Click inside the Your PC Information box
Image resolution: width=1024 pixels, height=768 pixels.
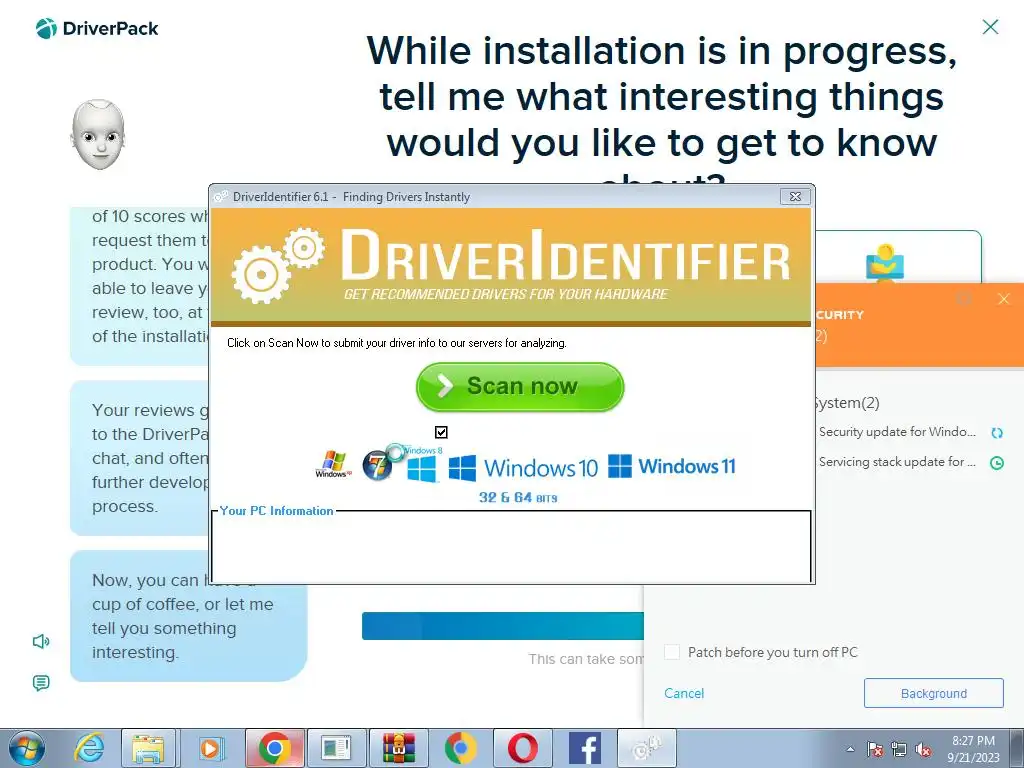pos(511,547)
